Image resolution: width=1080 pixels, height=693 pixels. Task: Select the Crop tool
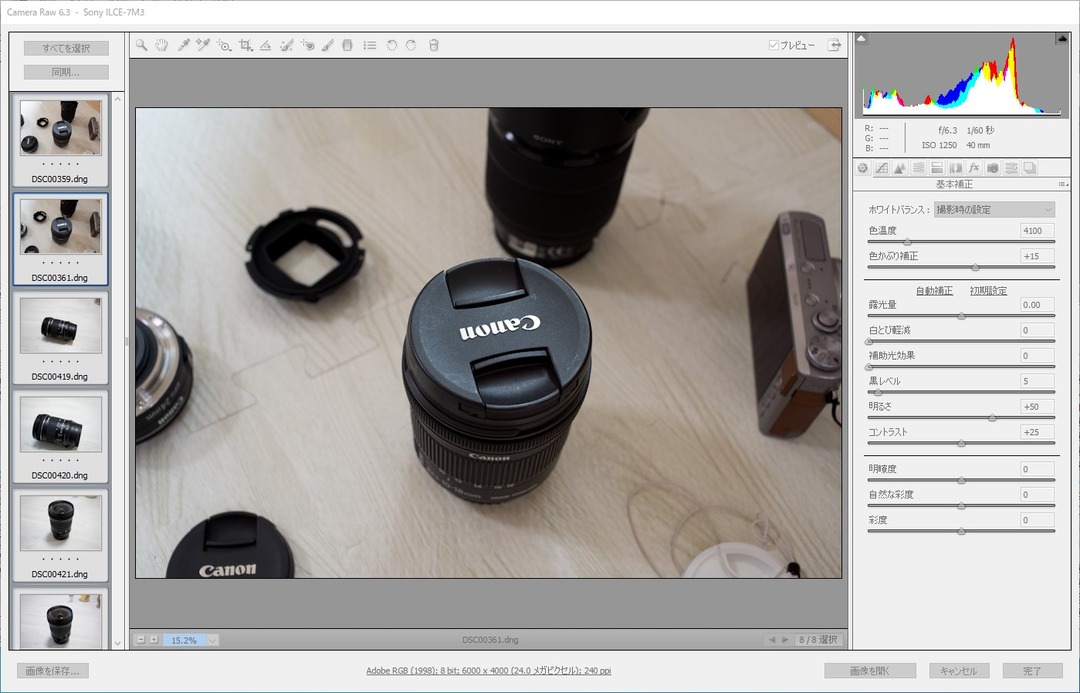coord(245,45)
